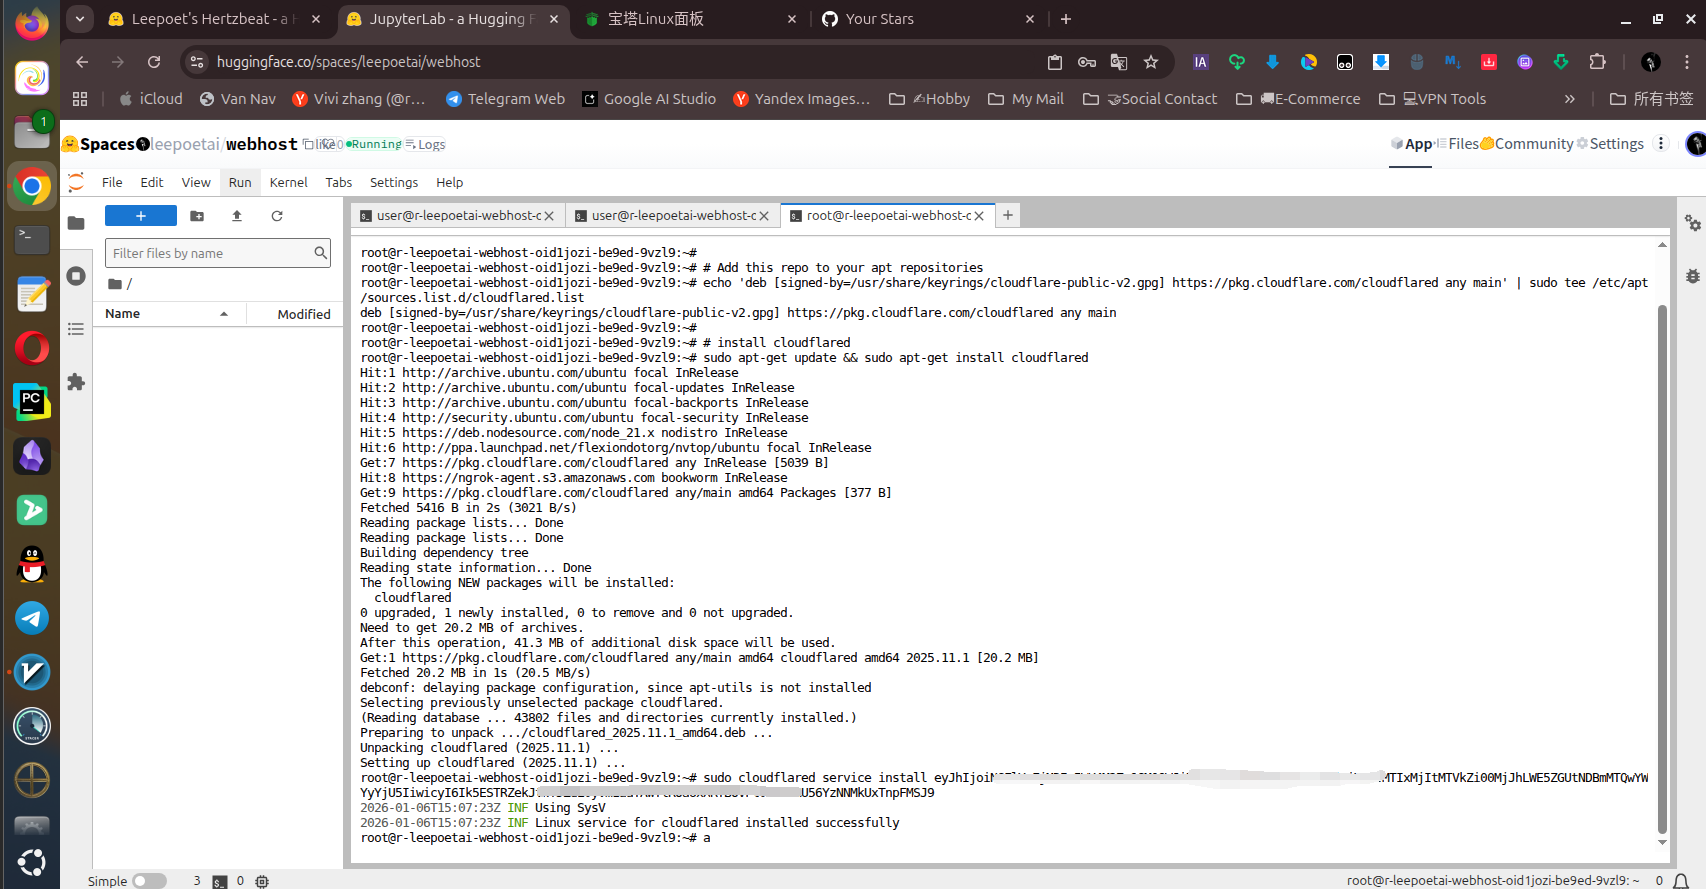Click the Filter files by name field
The height and width of the screenshot is (889, 1706).
210,254
